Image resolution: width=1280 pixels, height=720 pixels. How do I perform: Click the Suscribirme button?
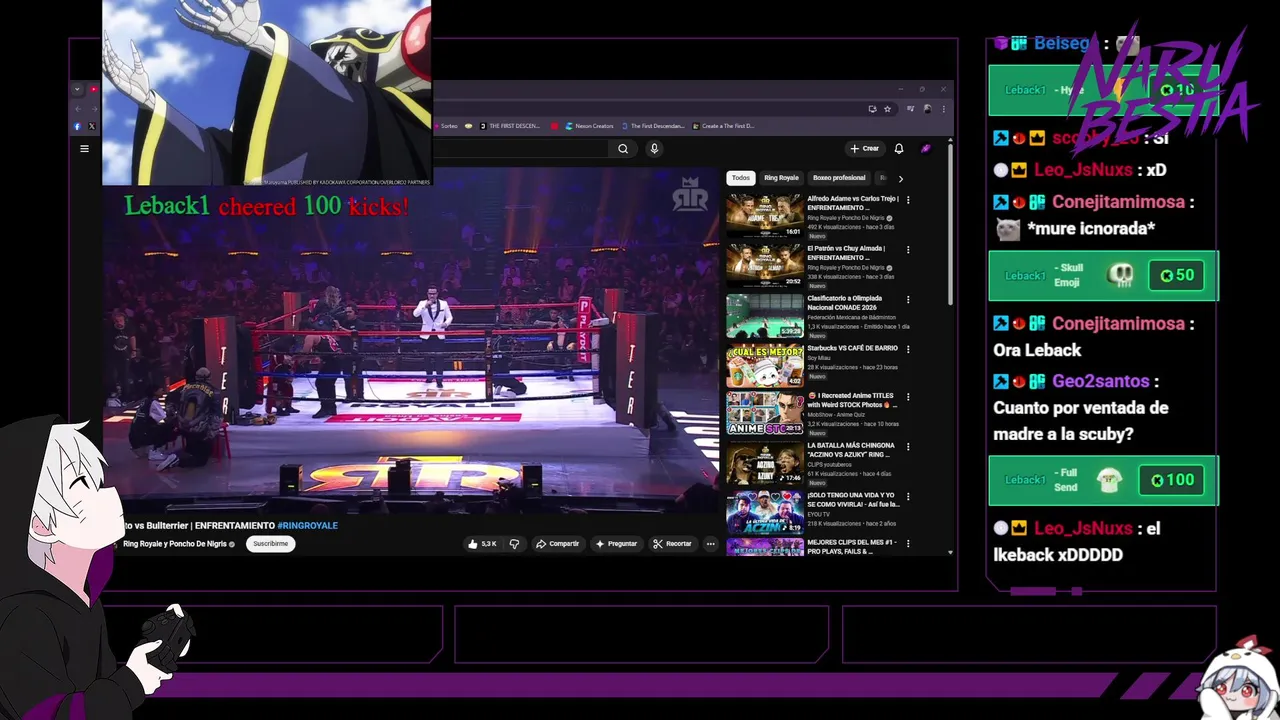pyautogui.click(x=270, y=544)
